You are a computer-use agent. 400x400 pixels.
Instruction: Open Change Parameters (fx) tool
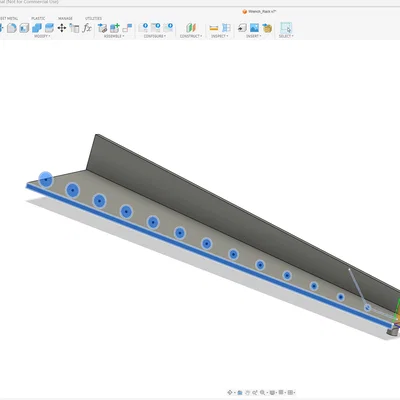pos(87,28)
